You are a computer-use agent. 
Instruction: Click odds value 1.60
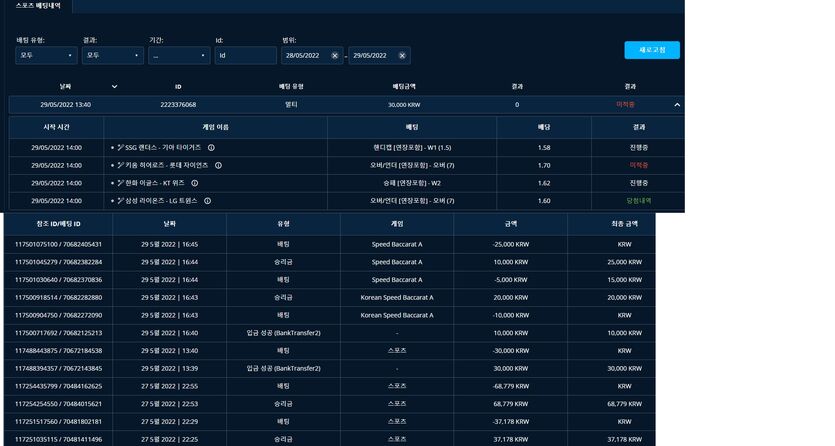[544, 201]
